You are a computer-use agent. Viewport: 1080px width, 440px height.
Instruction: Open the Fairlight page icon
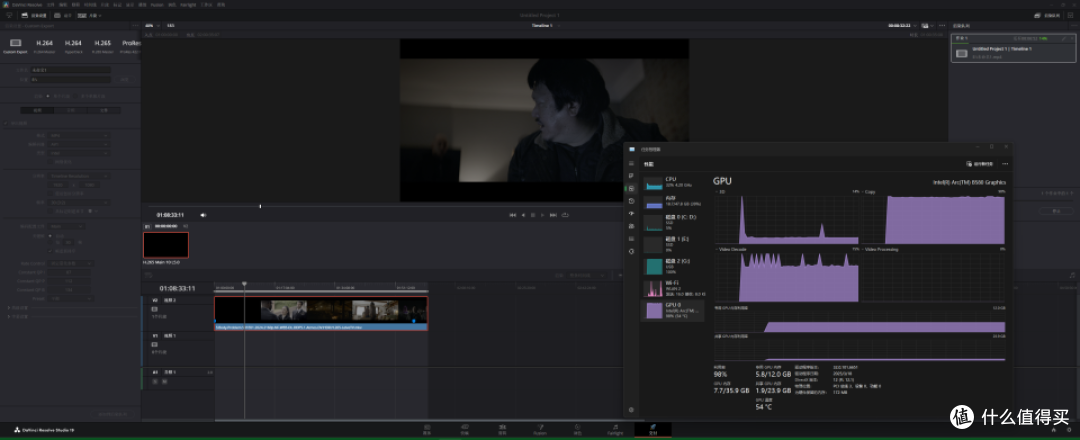[x=616, y=429]
